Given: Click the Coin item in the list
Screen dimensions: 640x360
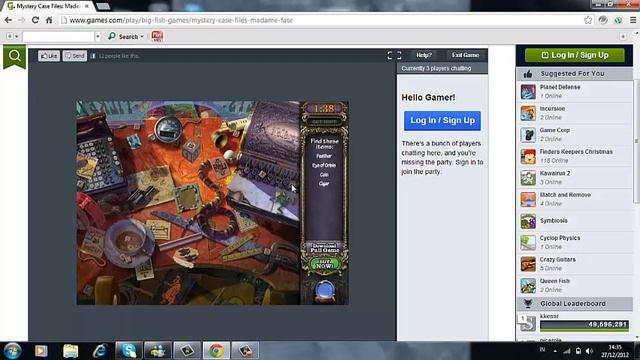Looking at the screenshot, I should point(324,175).
